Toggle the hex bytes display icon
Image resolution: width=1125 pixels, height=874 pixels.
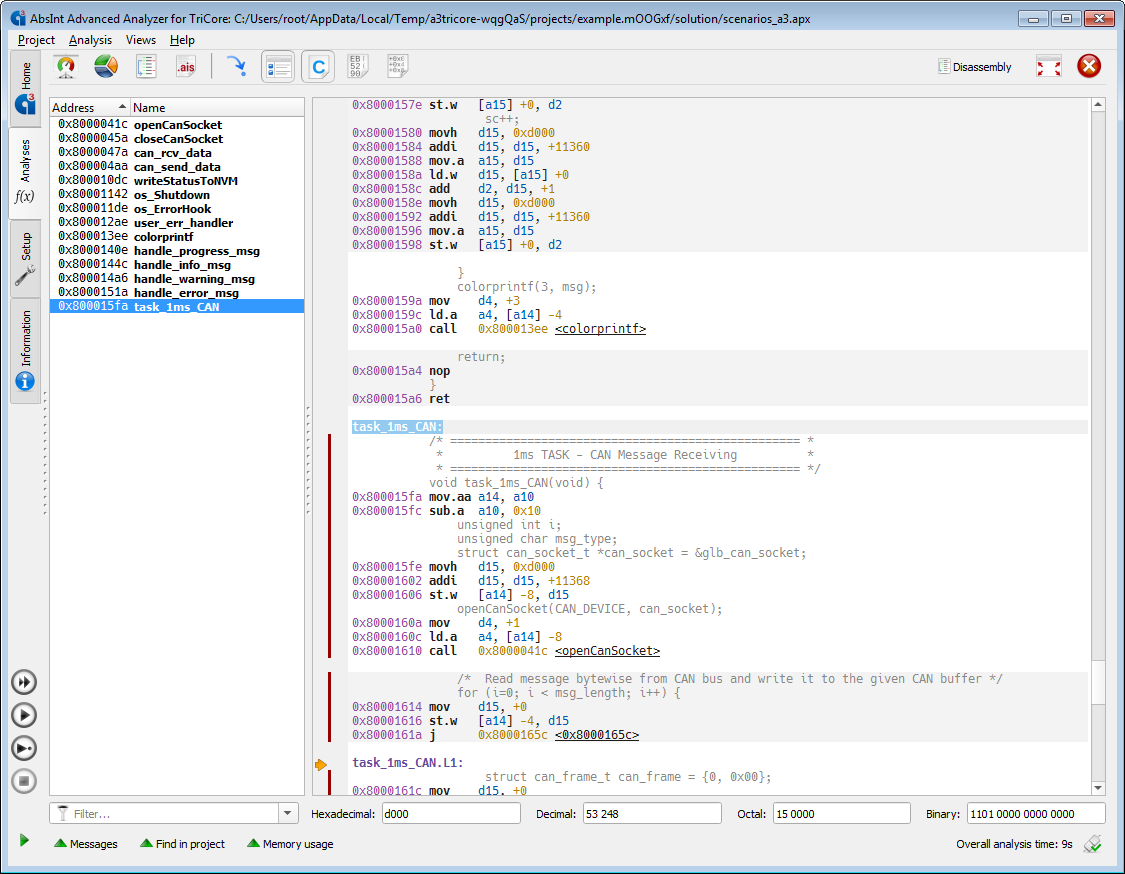(x=357, y=67)
